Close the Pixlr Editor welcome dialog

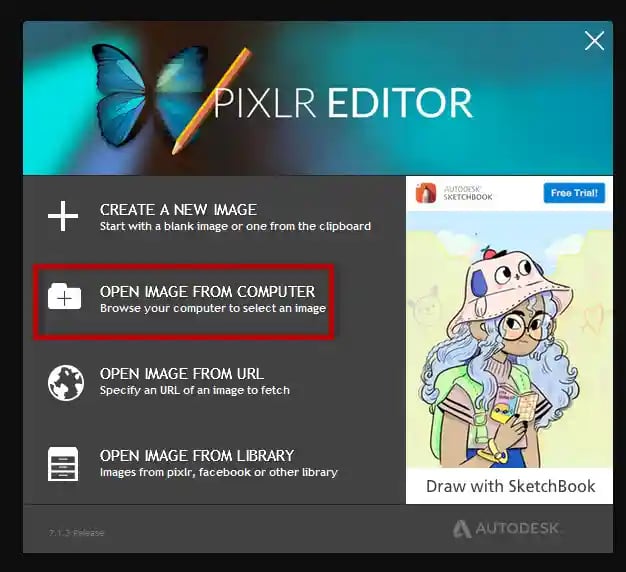[x=594, y=41]
